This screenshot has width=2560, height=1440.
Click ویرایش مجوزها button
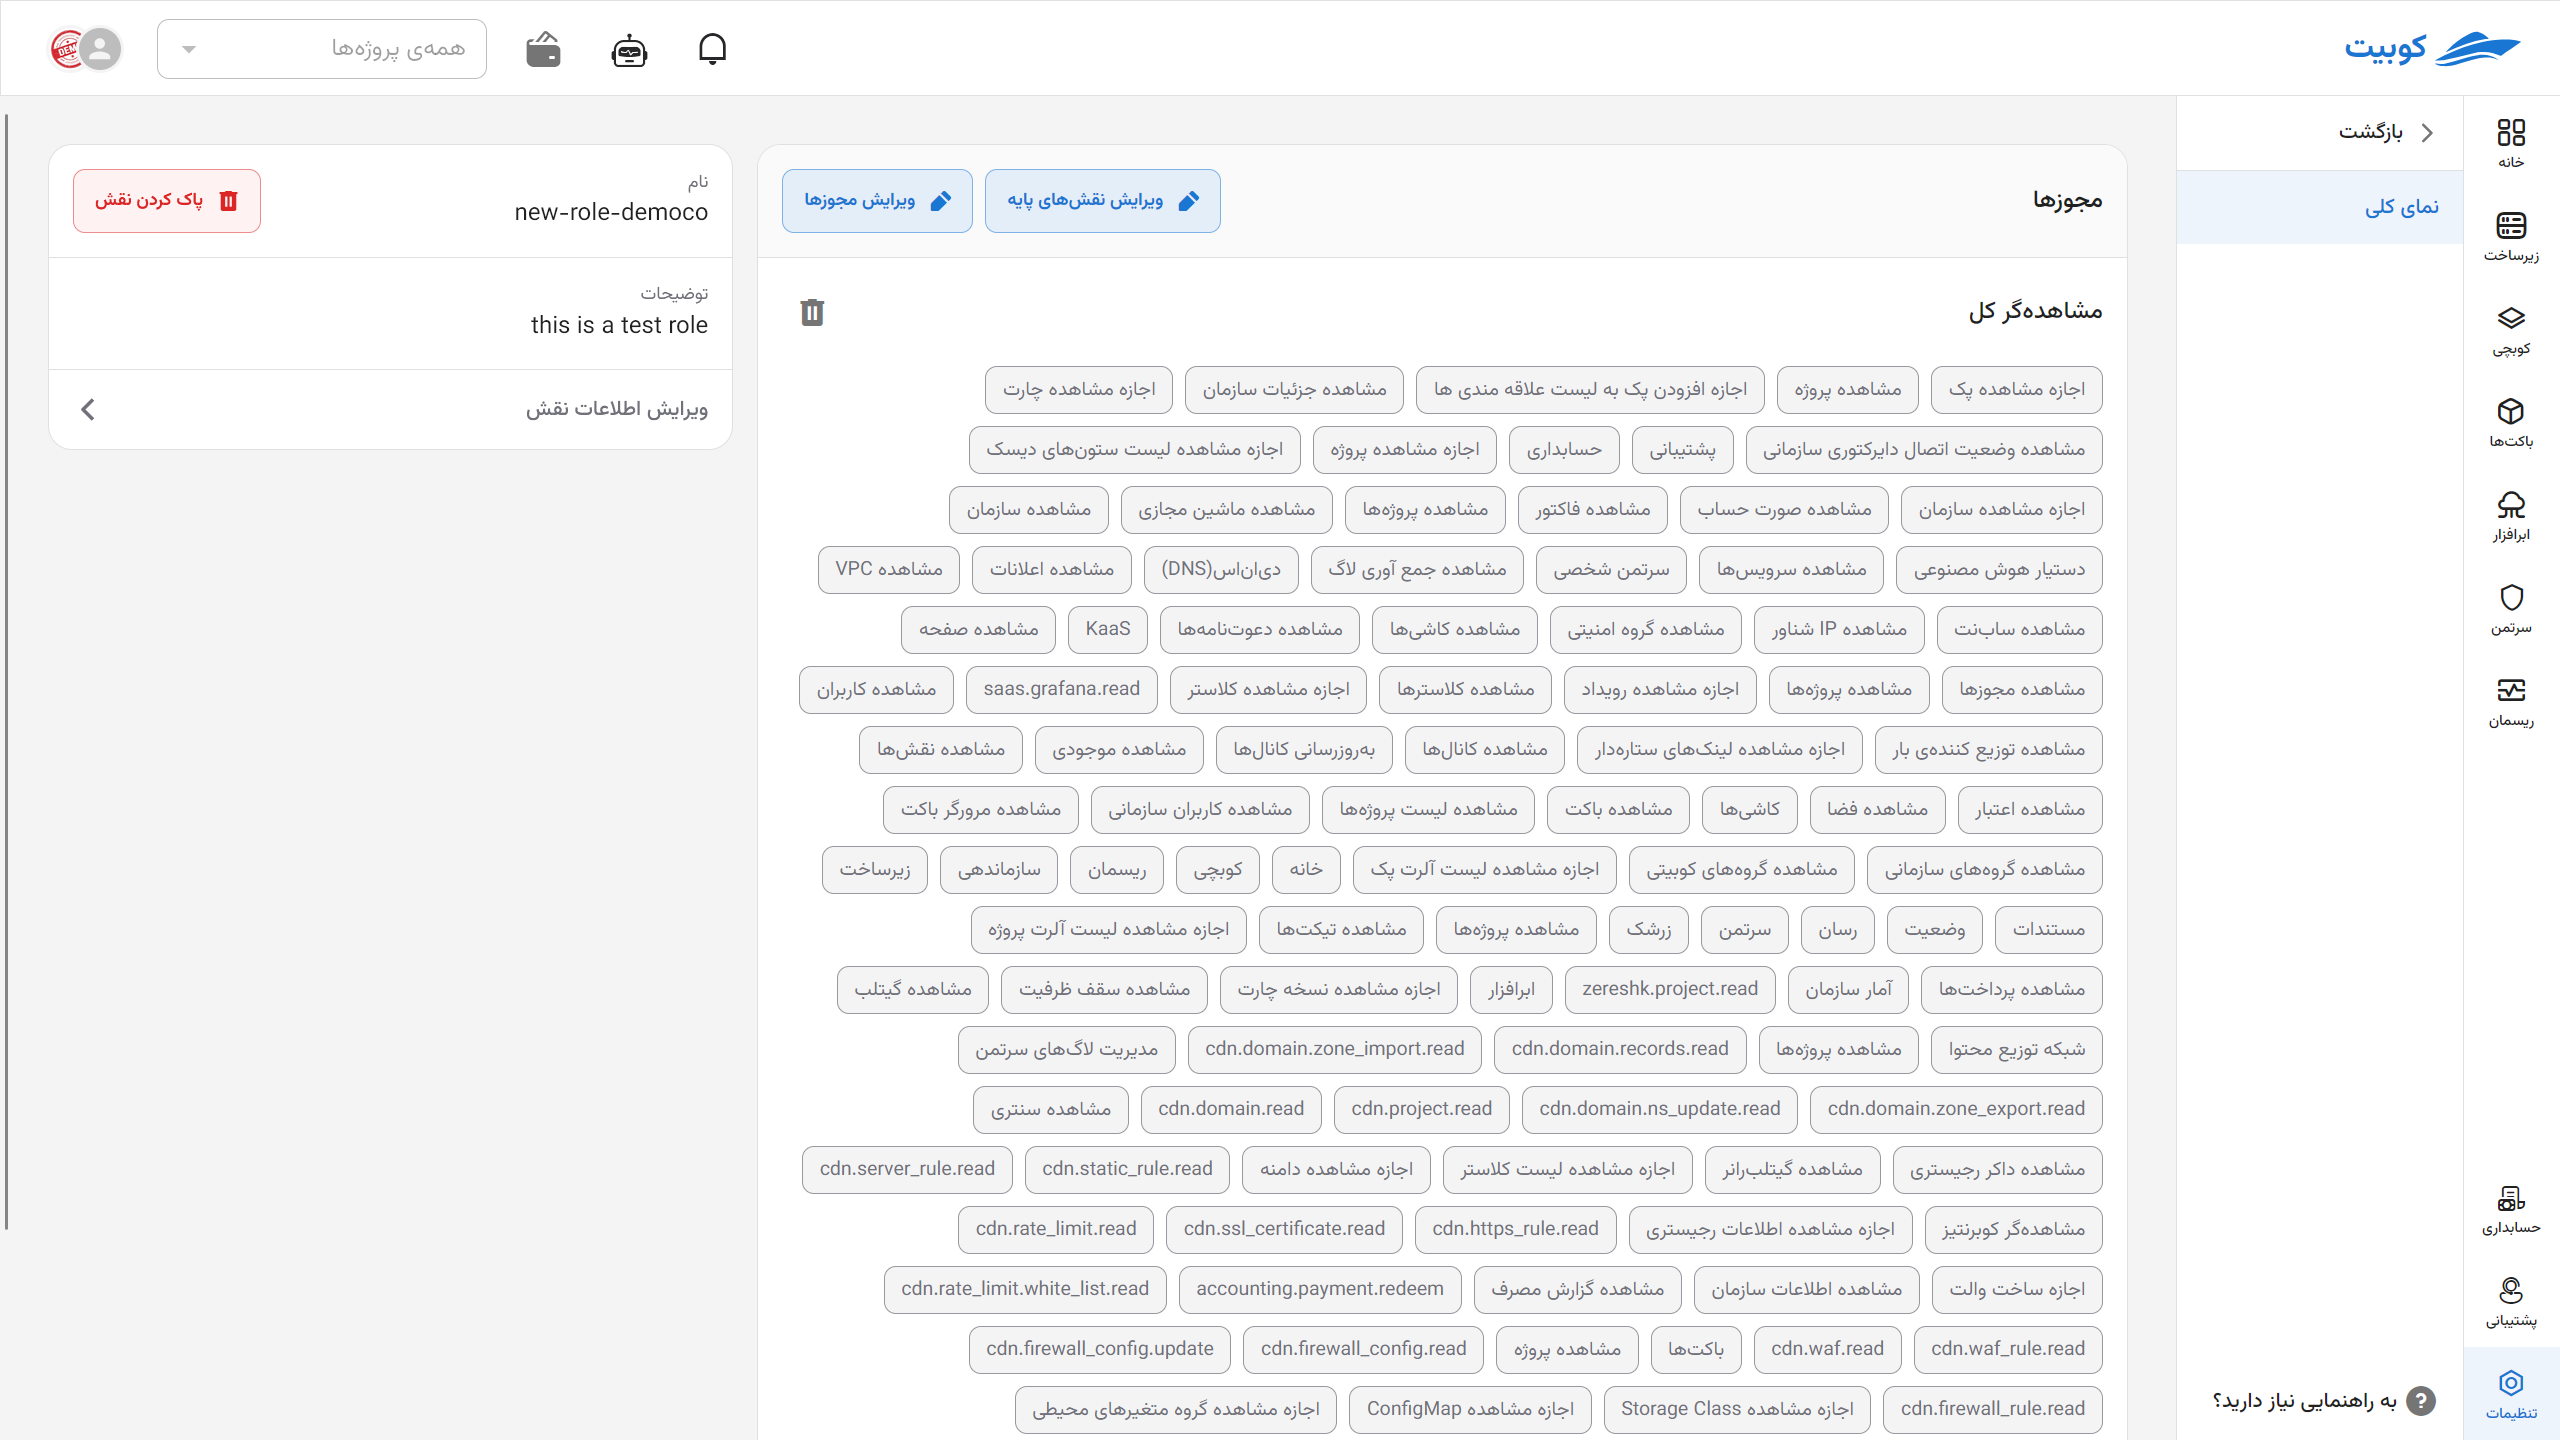coord(877,201)
